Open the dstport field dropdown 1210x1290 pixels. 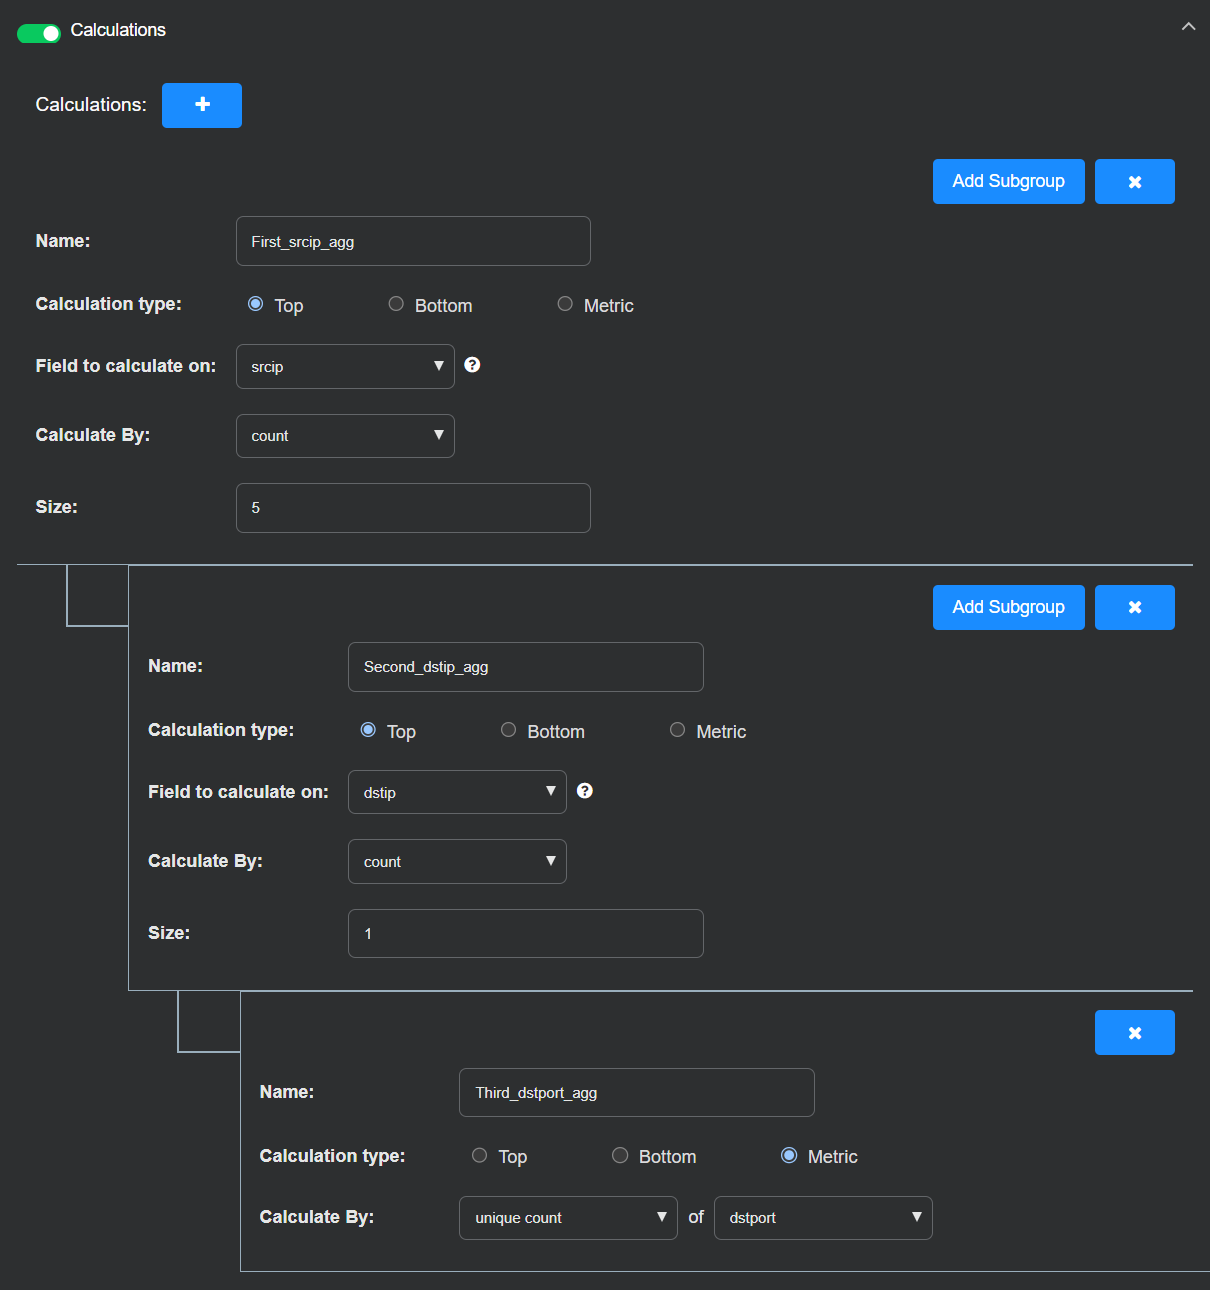(823, 1218)
